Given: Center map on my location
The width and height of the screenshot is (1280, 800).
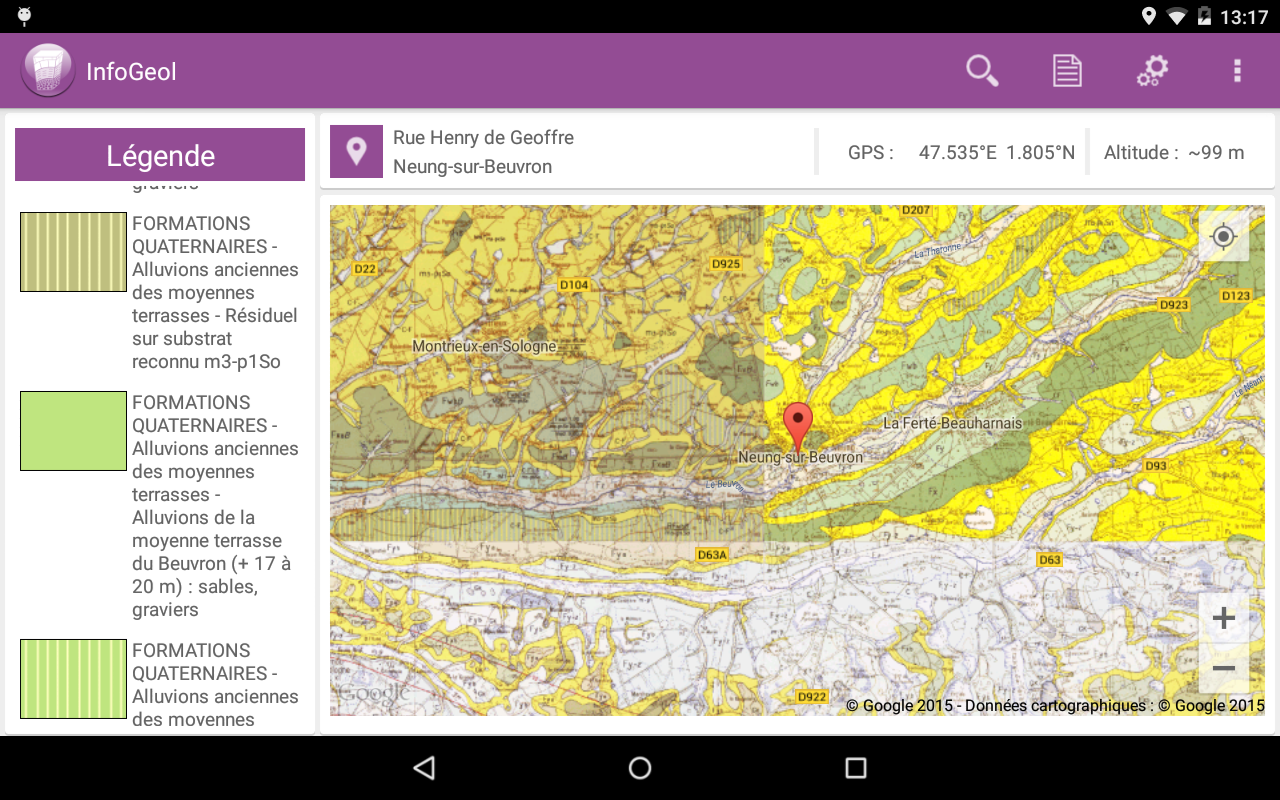Looking at the screenshot, I should pos(1224,237).
